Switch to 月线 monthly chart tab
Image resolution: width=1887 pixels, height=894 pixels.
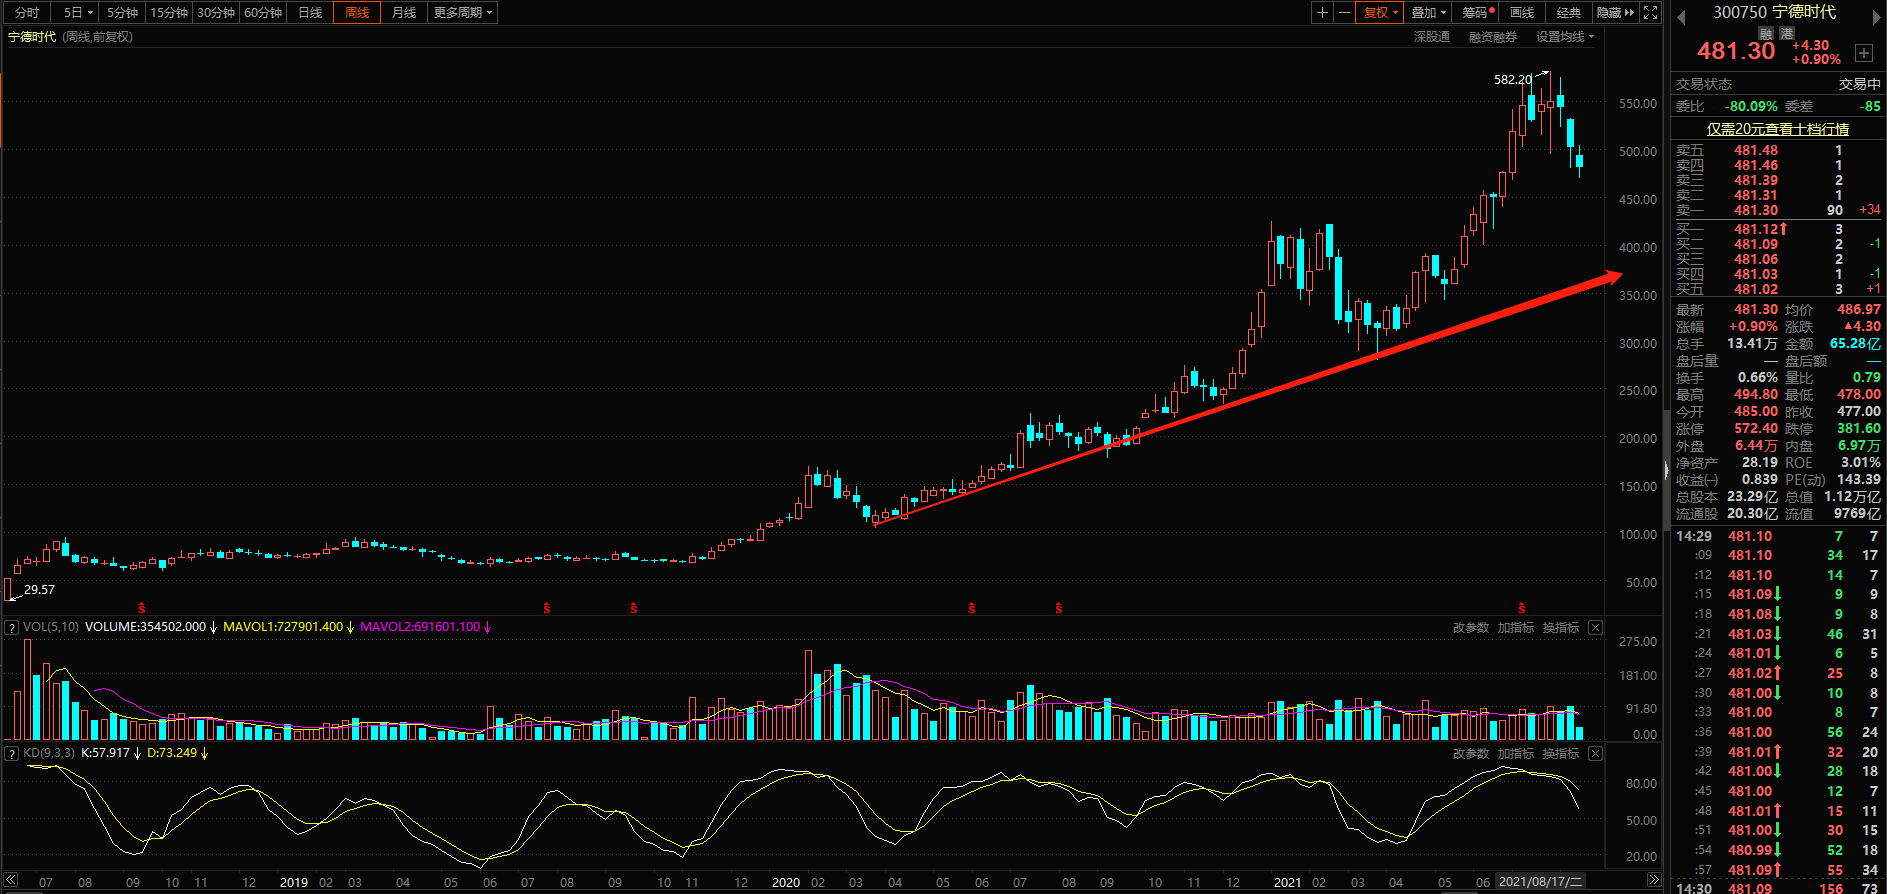404,13
